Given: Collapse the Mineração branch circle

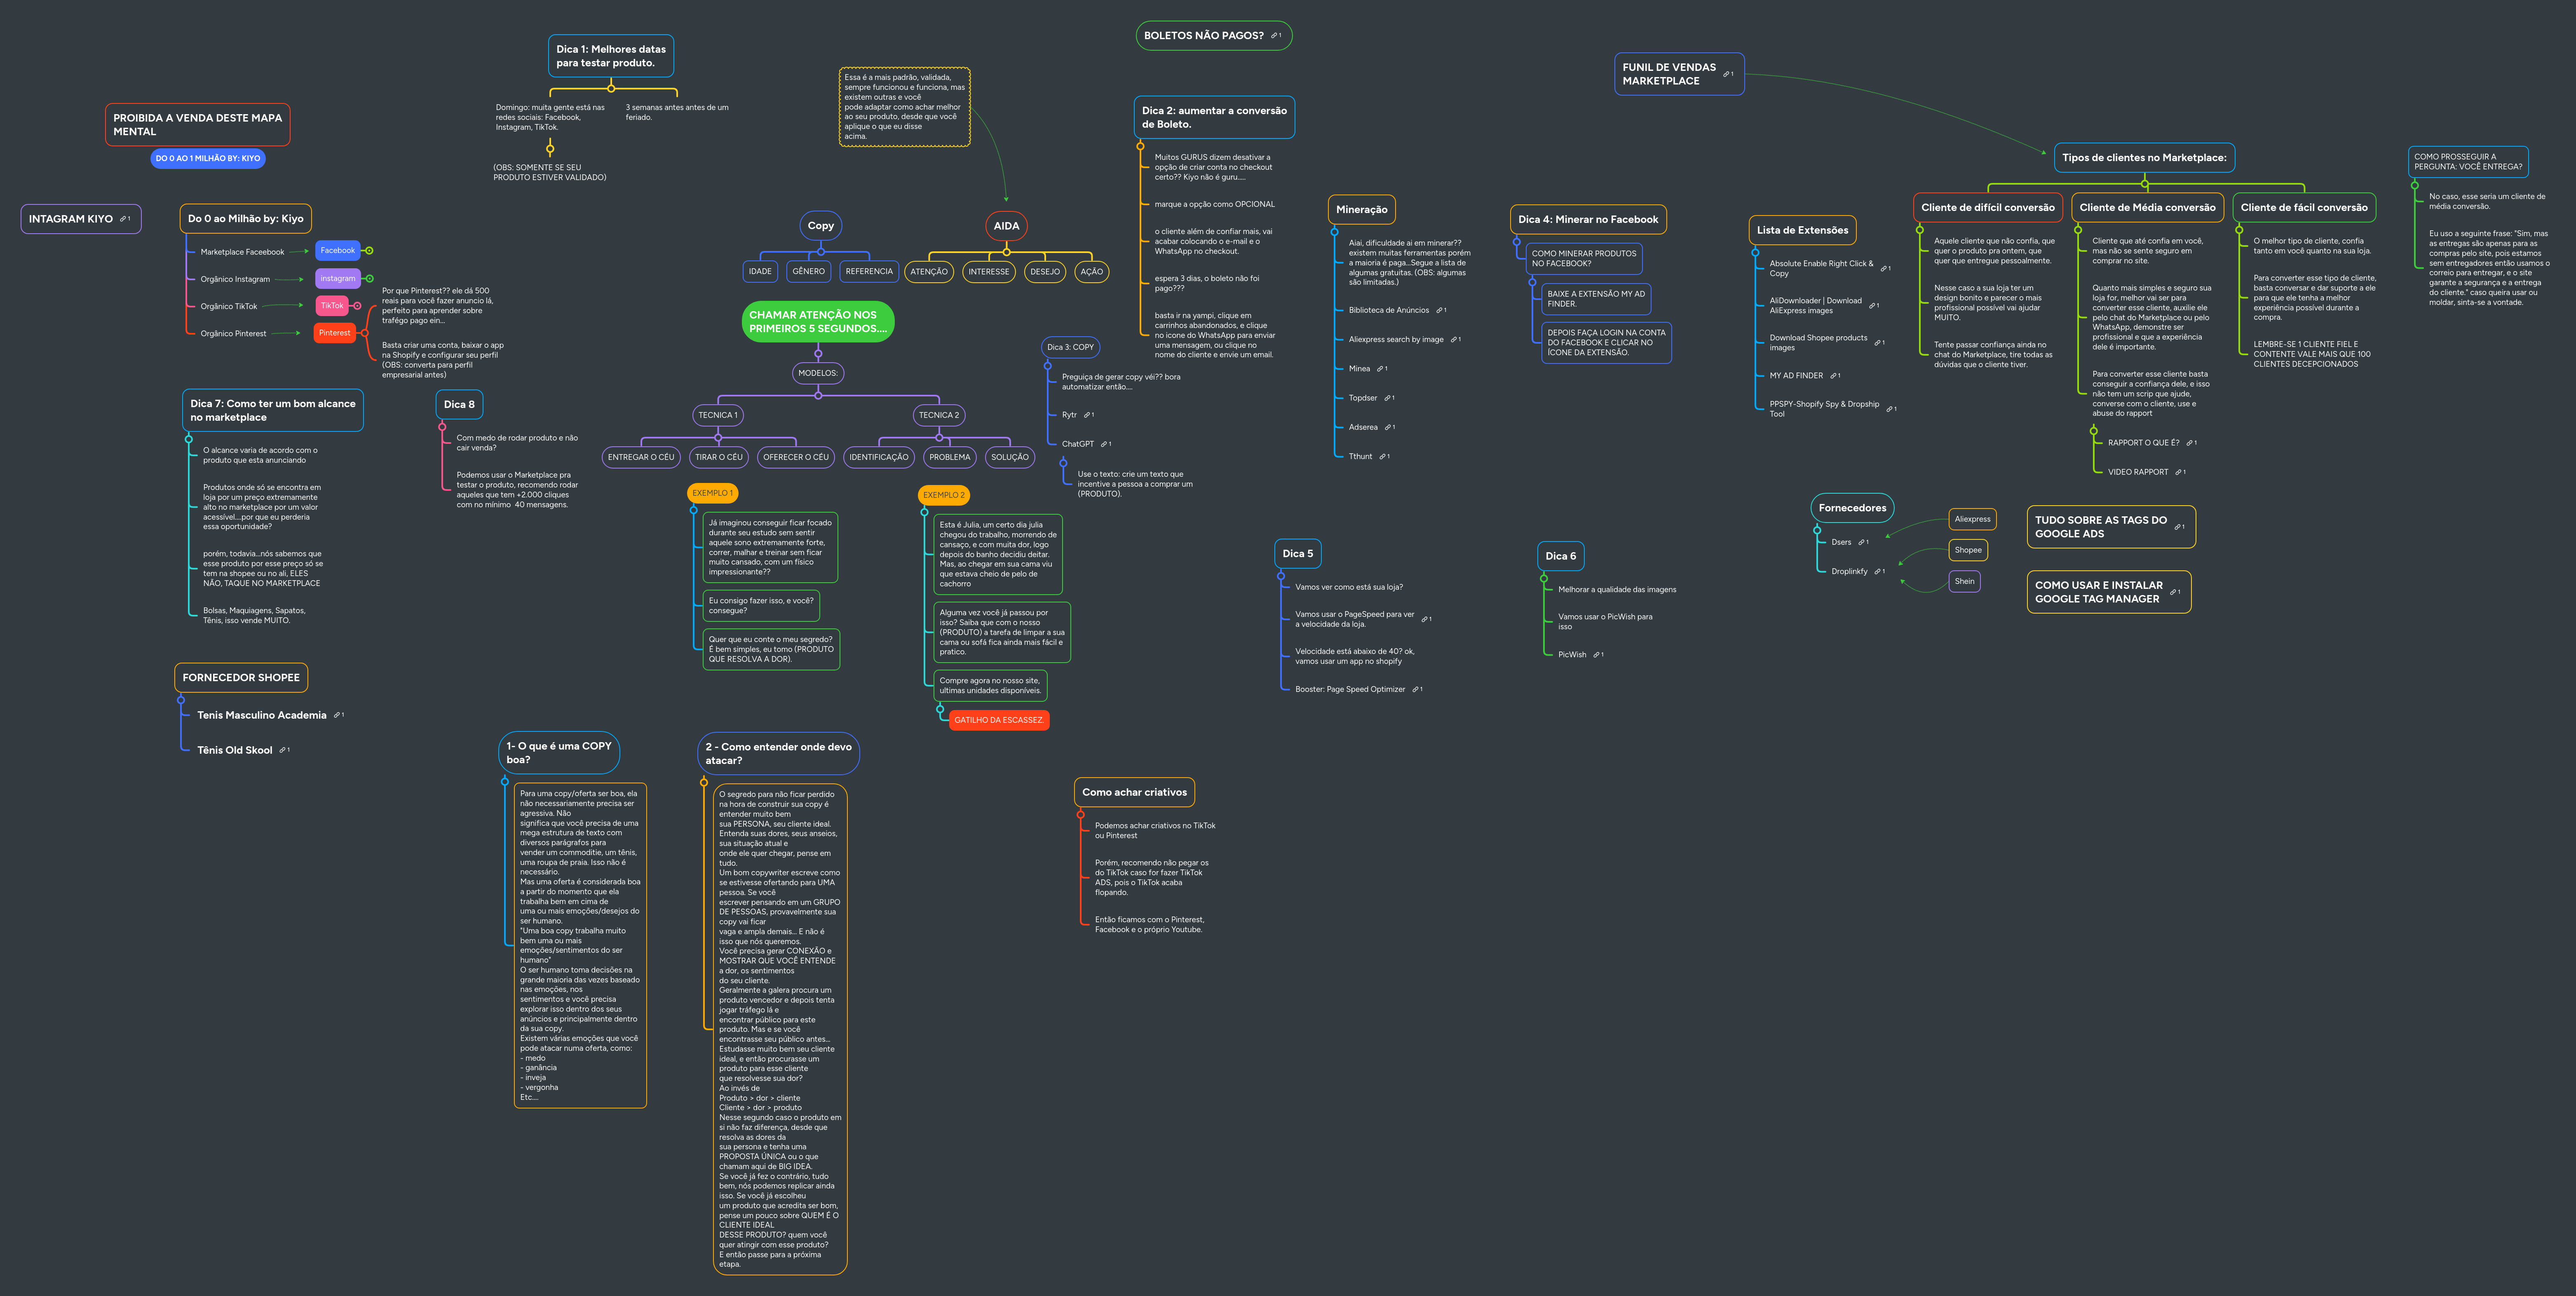Looking at the screenshot, I should point(1334,232).
